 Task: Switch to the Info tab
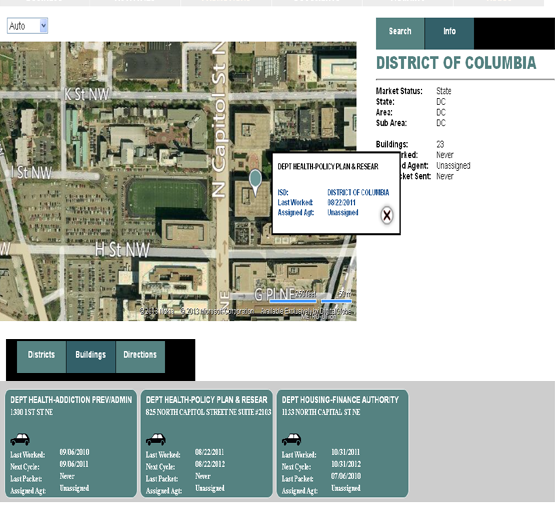449,33
